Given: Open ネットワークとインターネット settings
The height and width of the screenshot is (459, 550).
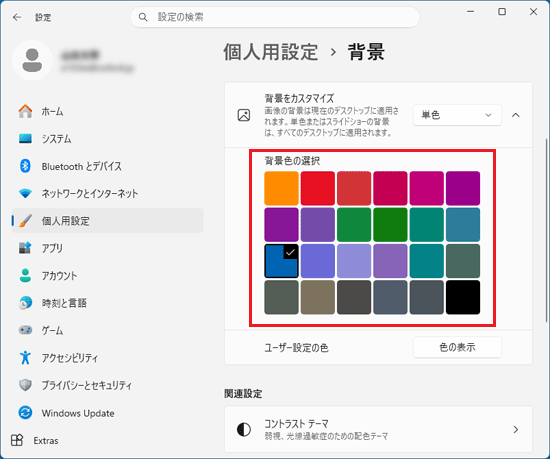Looking at the screenshot, I should tap(107, 193).
